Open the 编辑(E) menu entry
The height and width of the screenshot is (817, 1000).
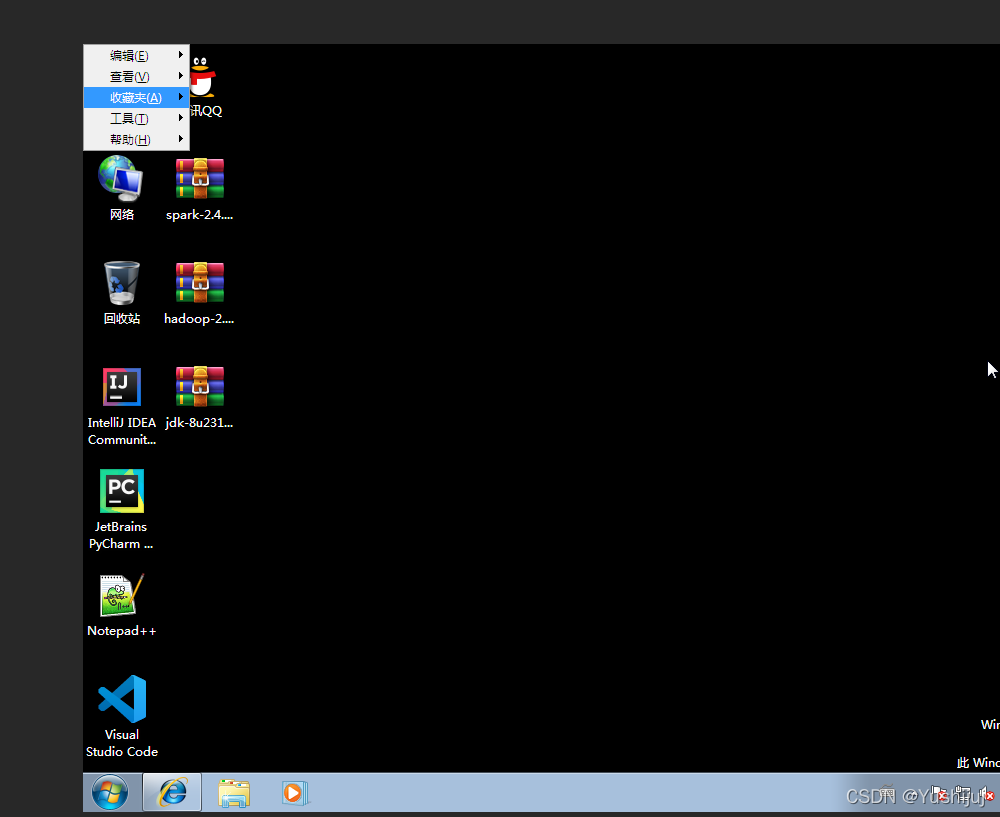136,55
